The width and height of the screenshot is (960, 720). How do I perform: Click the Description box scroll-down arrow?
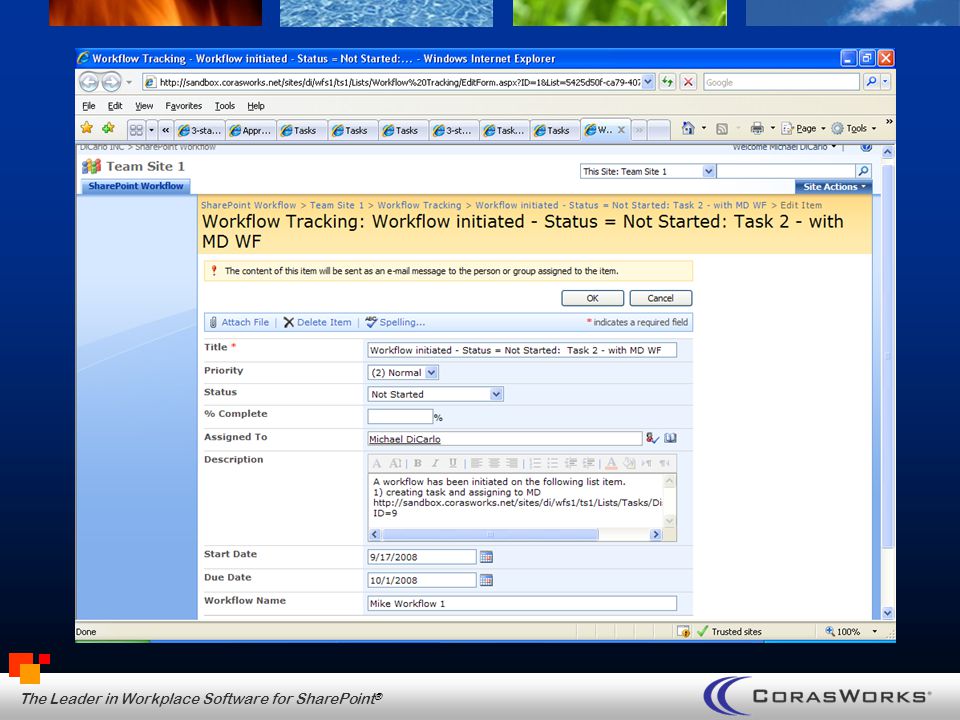tap(669, 520)
